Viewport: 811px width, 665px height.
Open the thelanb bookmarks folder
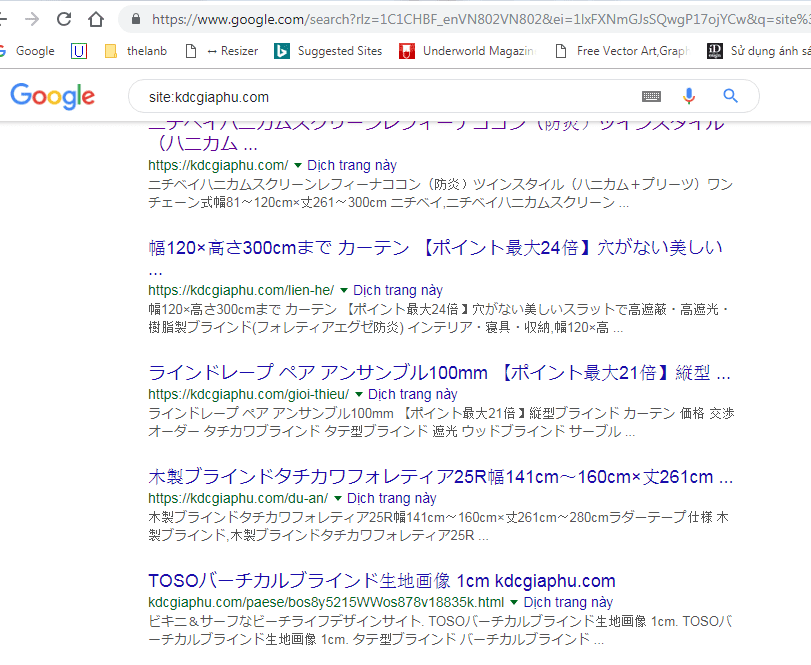(x=138, y=51)
